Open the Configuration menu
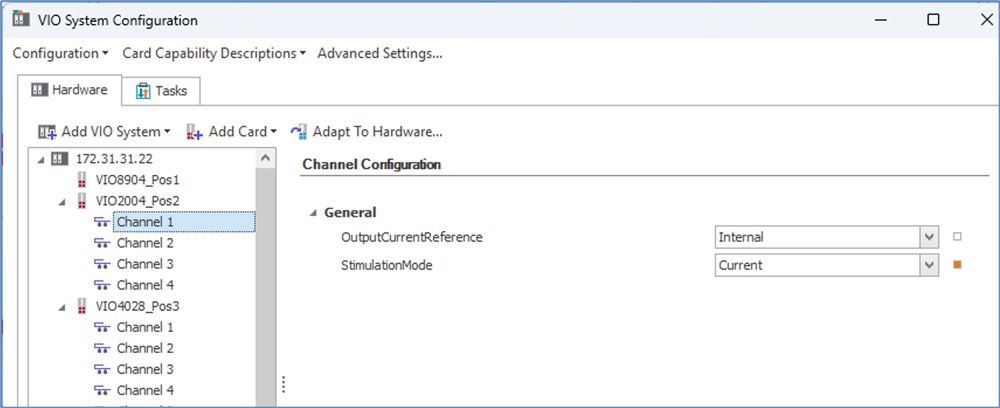The image size is (1000, 408). pyautogui.click(x=60, y=54)
